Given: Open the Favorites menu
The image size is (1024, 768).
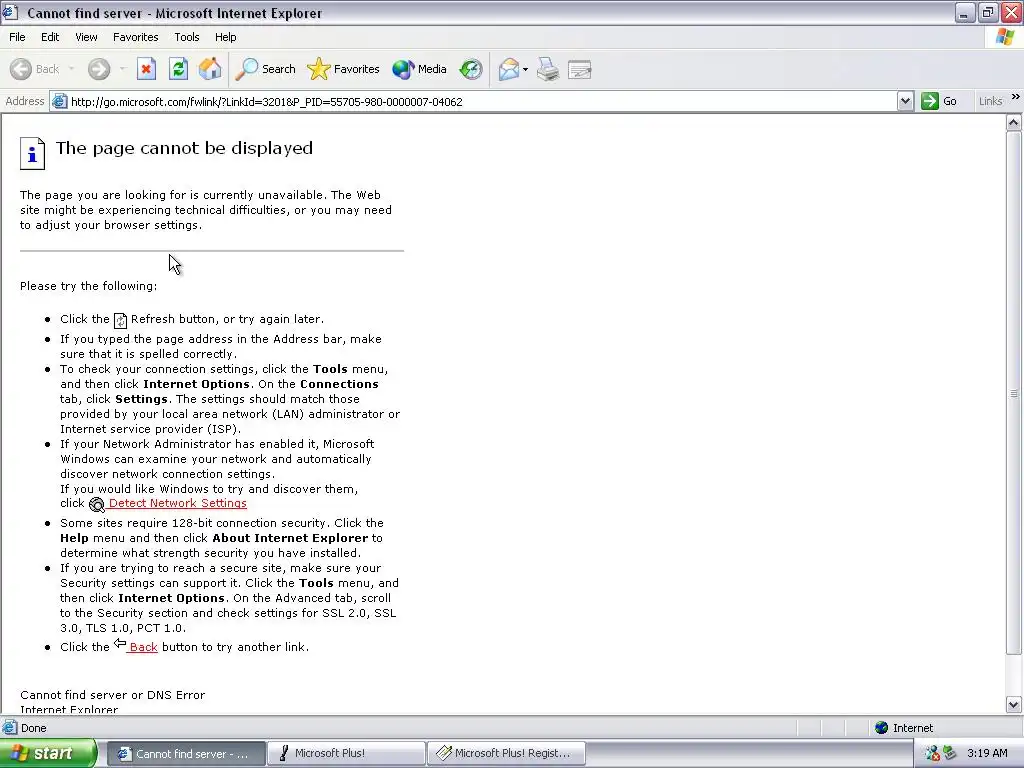Looking at the screenshot, I should point(135,37).
